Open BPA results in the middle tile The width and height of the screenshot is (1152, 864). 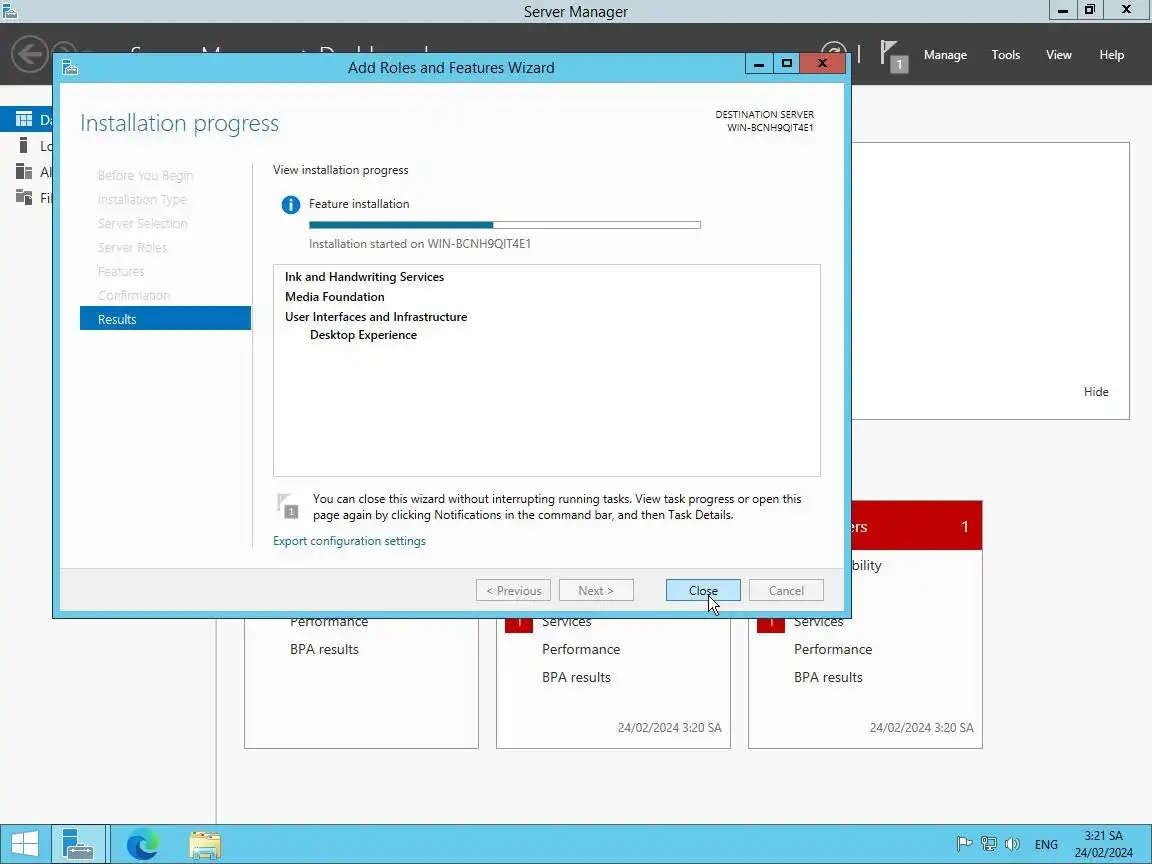576,677
